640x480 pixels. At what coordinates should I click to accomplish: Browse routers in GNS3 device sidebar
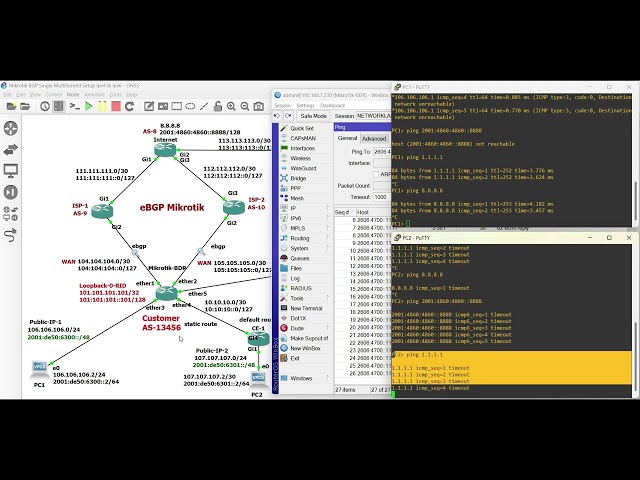click(11, 128)
